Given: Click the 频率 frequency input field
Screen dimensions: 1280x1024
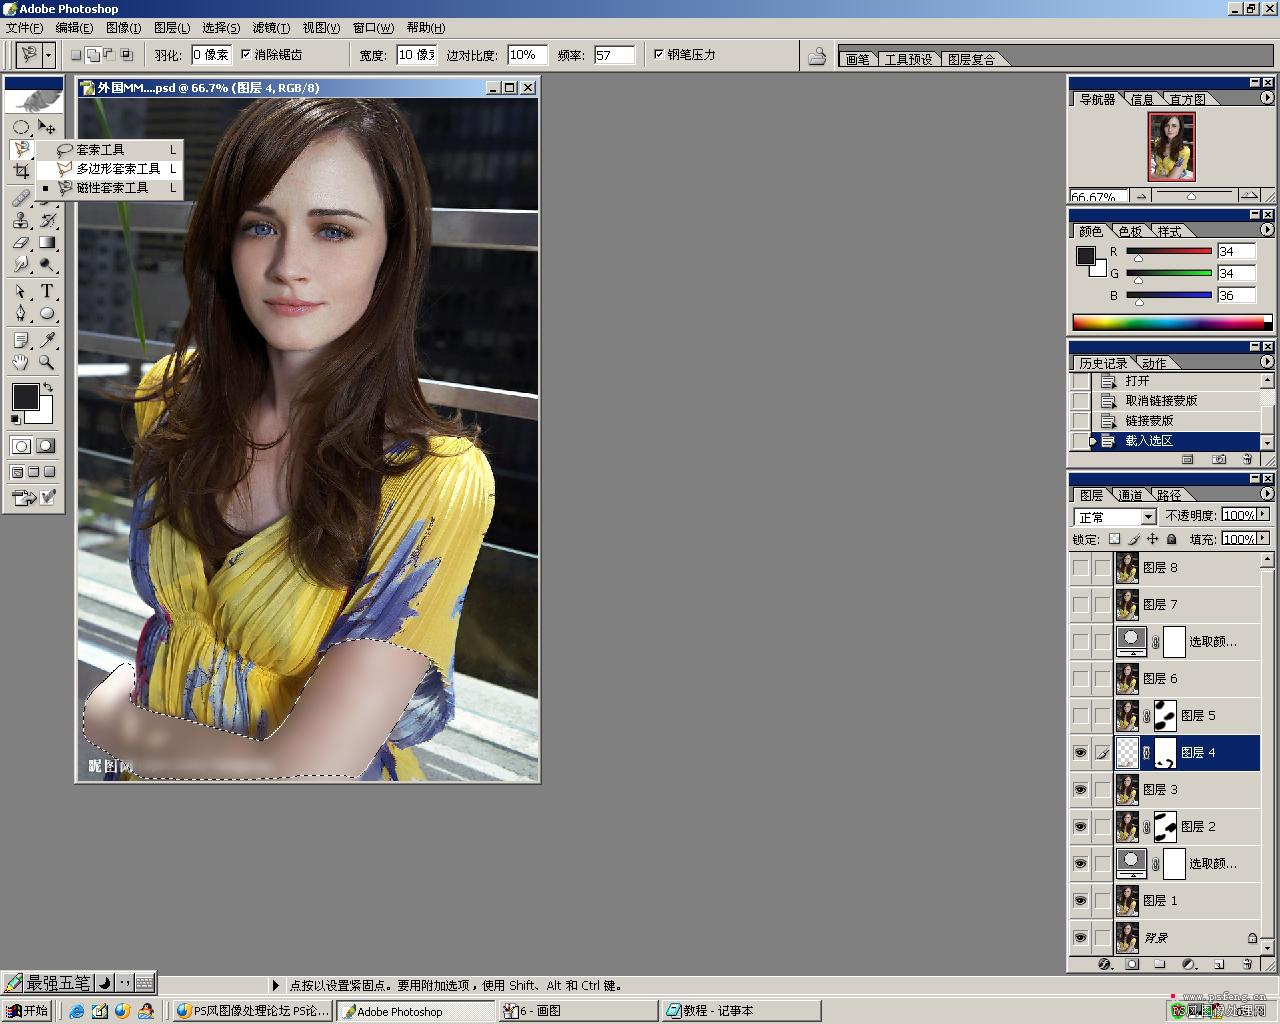Looking at the screenshot, I should [x=614, y=55].
